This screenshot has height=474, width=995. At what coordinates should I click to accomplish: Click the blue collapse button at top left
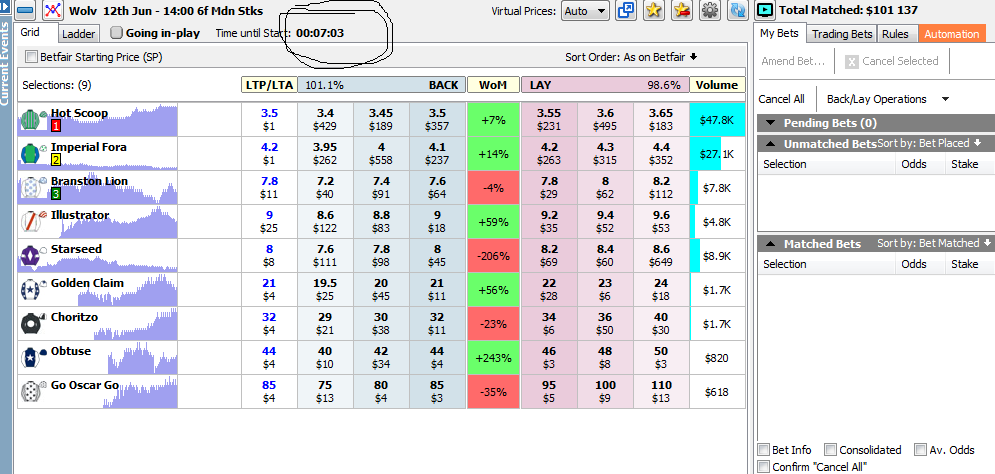click(25, 12)
